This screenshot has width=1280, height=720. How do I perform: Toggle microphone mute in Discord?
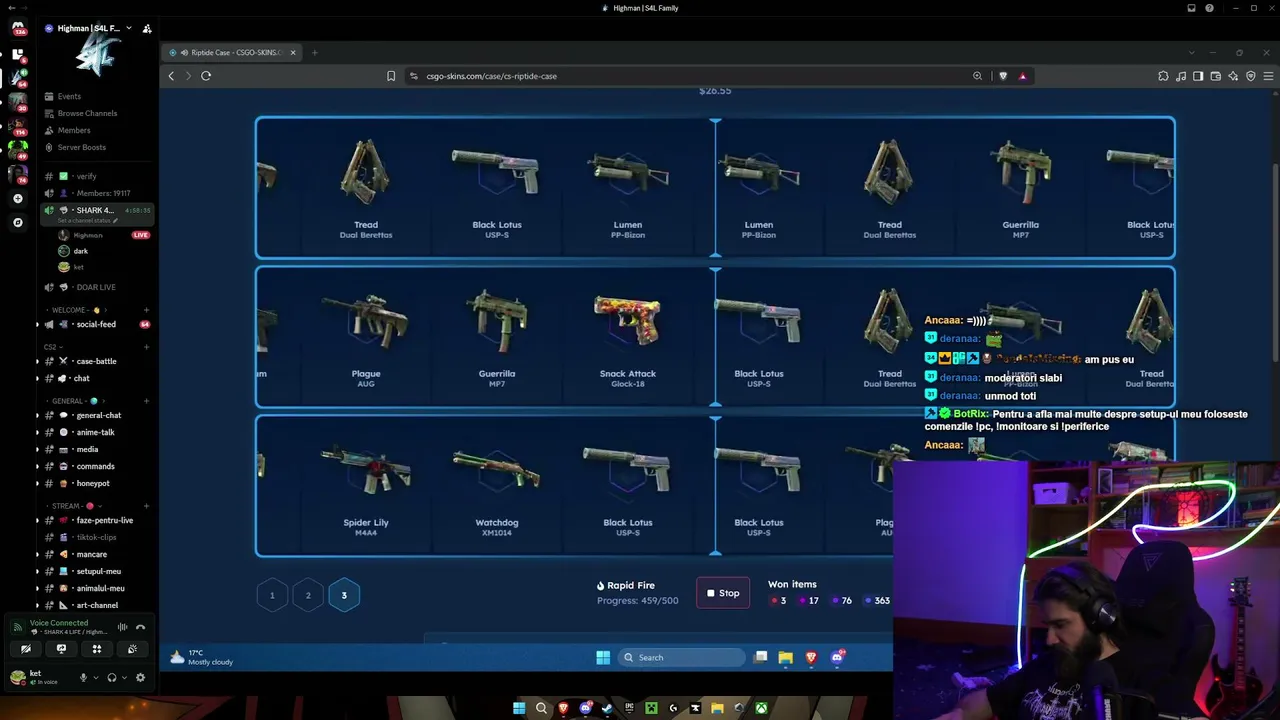83,677
